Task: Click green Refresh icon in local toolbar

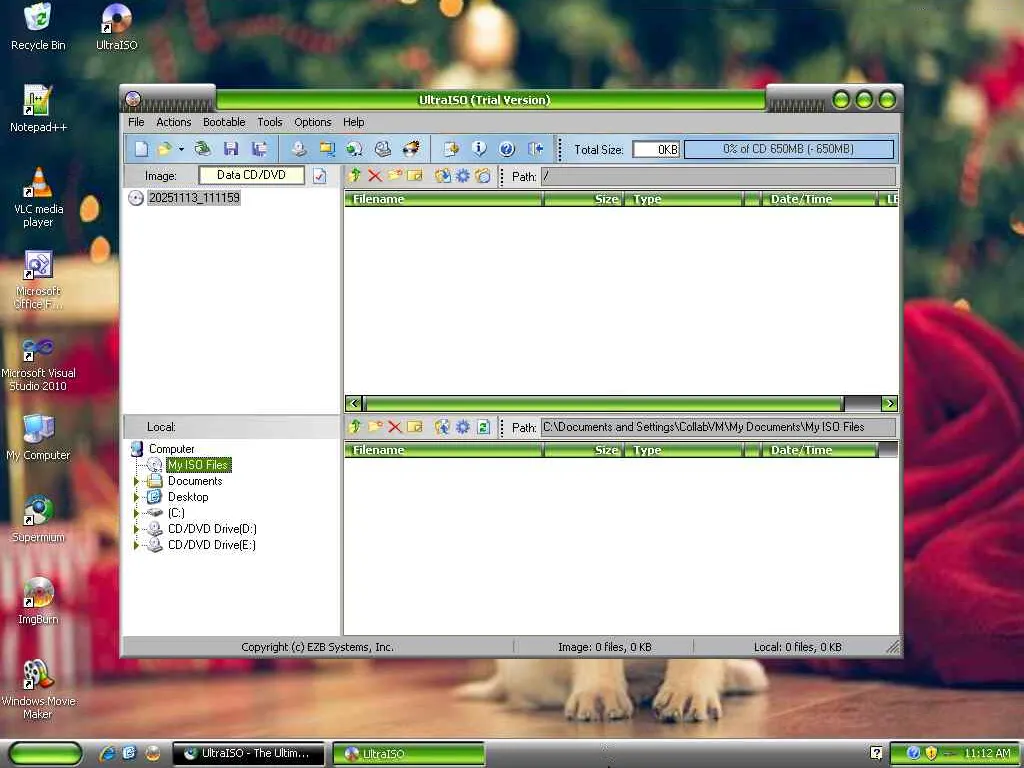Action: pyautogui.click(x=483, y=426)
